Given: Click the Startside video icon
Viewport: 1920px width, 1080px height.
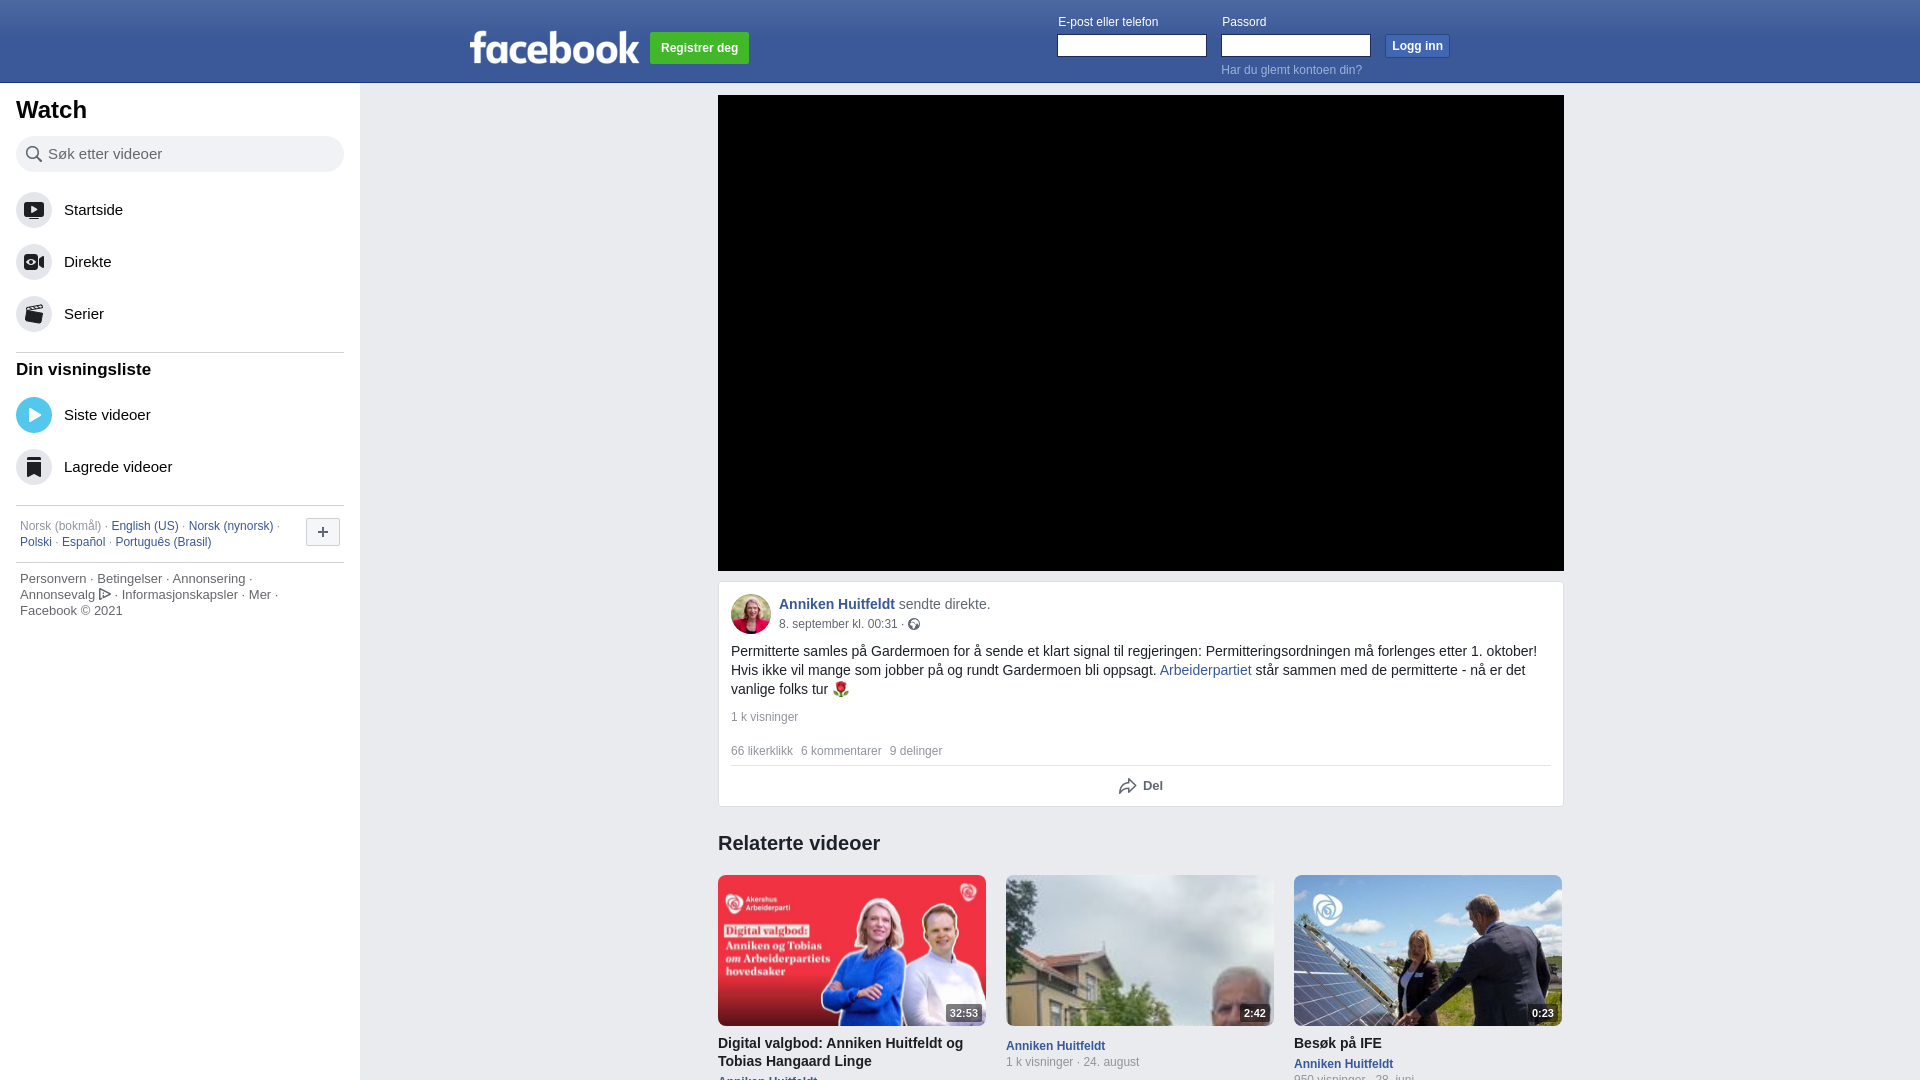Looking at the screenshot, I should pos(34,210).
